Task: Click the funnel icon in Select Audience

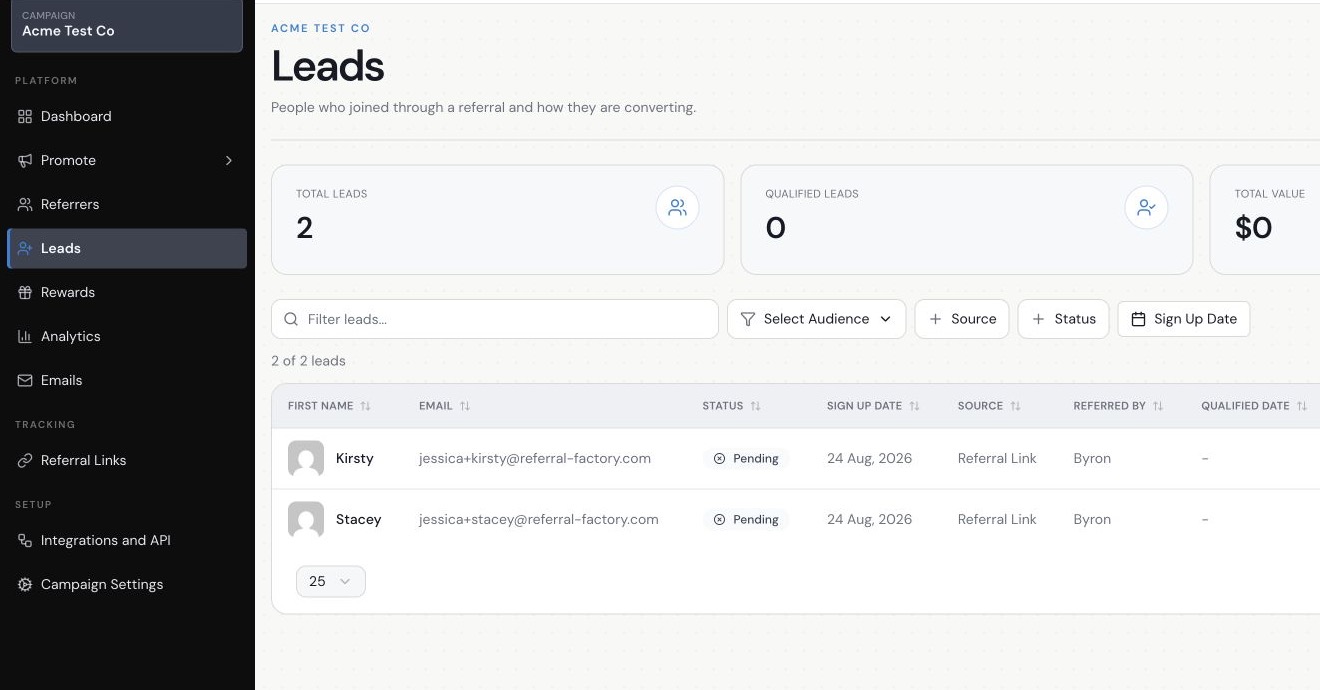Action: (747, 319)
